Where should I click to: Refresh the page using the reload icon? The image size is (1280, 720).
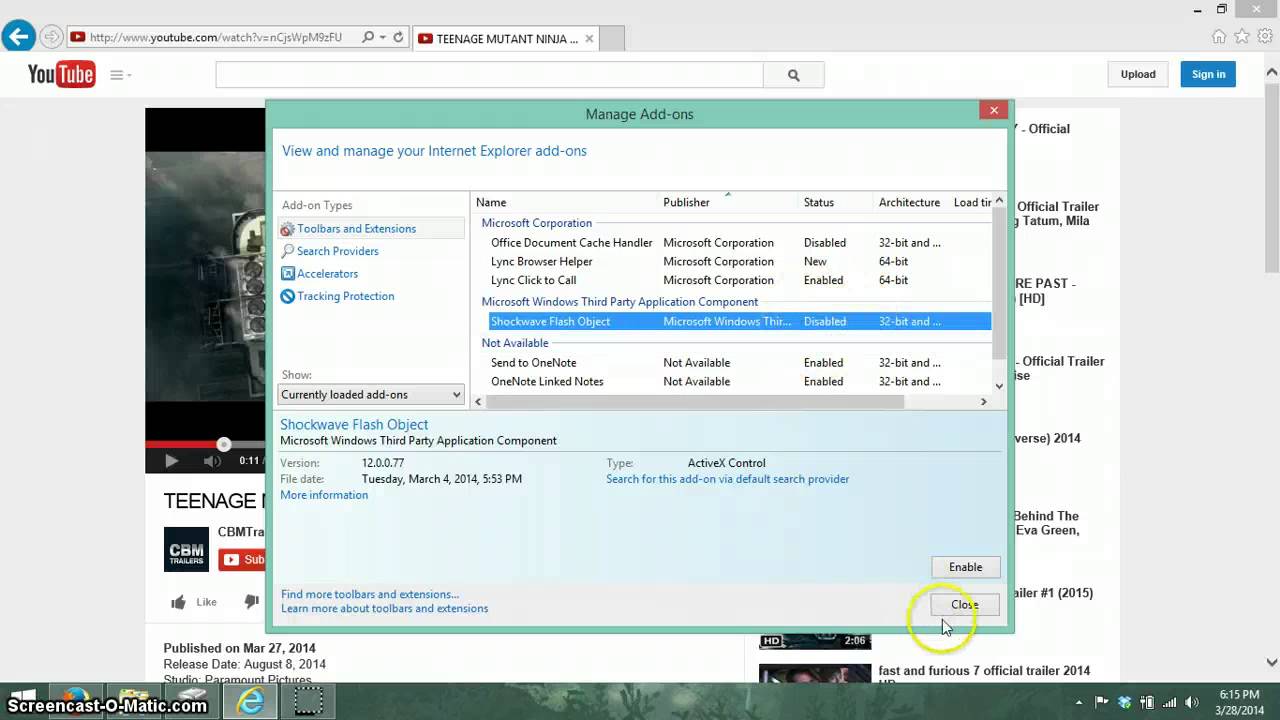coord(398,38)
